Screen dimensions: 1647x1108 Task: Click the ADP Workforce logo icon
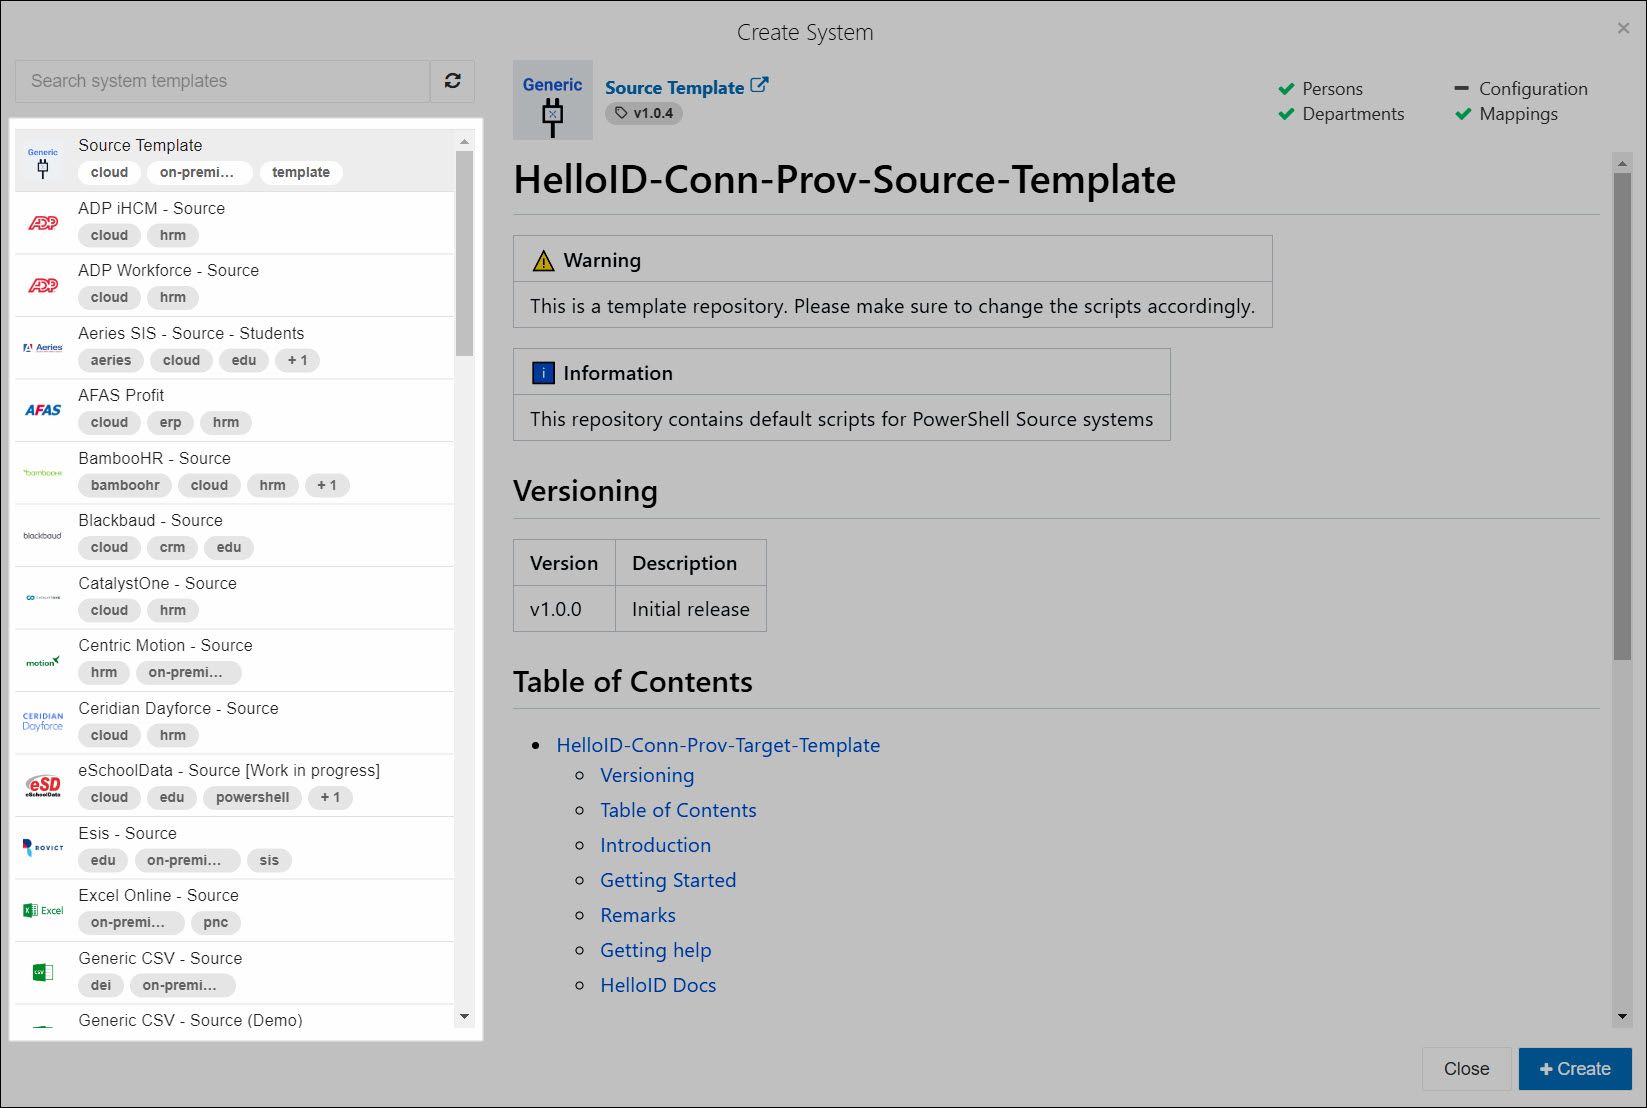point(43,285)
